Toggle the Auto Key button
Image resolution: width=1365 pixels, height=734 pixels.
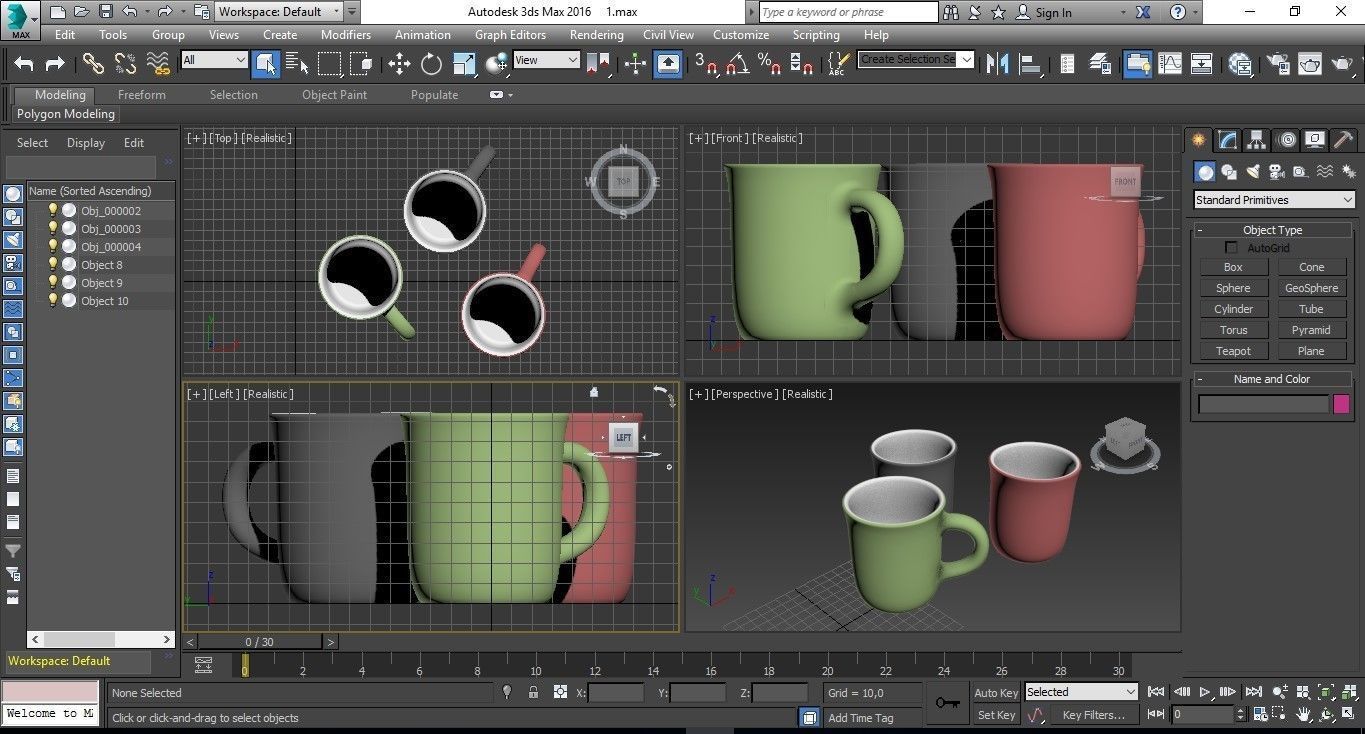point(996,692)
